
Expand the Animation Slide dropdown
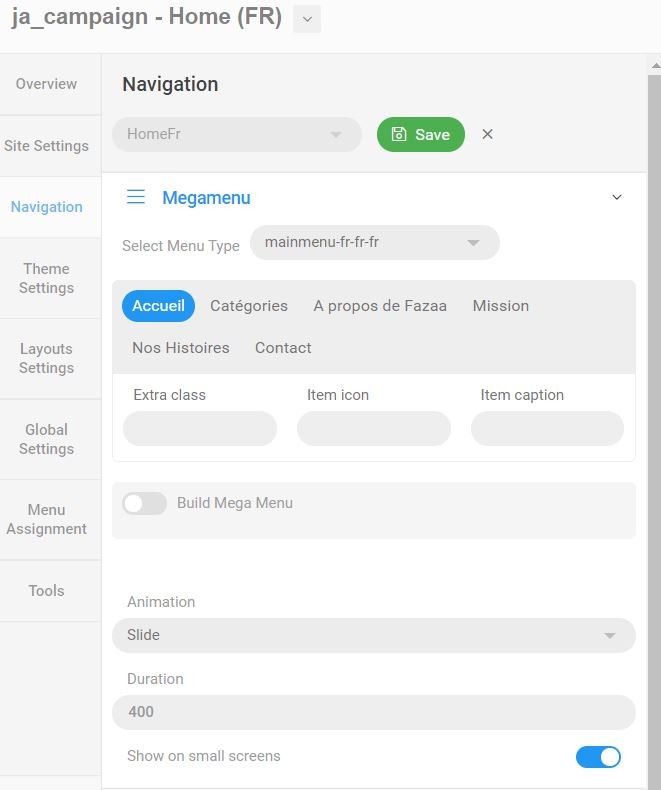pyautogui.click(x=373, y=635)
